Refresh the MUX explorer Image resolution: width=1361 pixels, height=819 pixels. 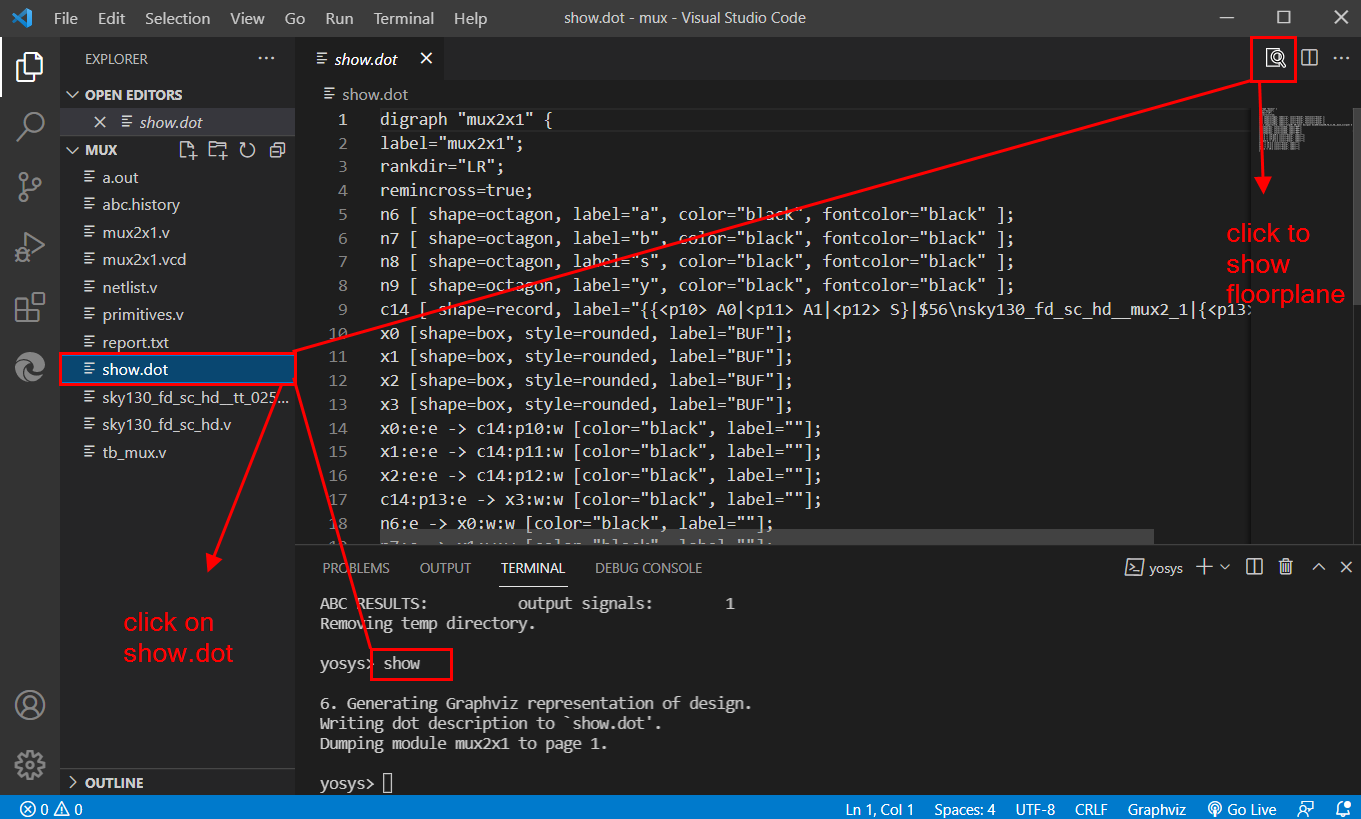tap(247, 150)
